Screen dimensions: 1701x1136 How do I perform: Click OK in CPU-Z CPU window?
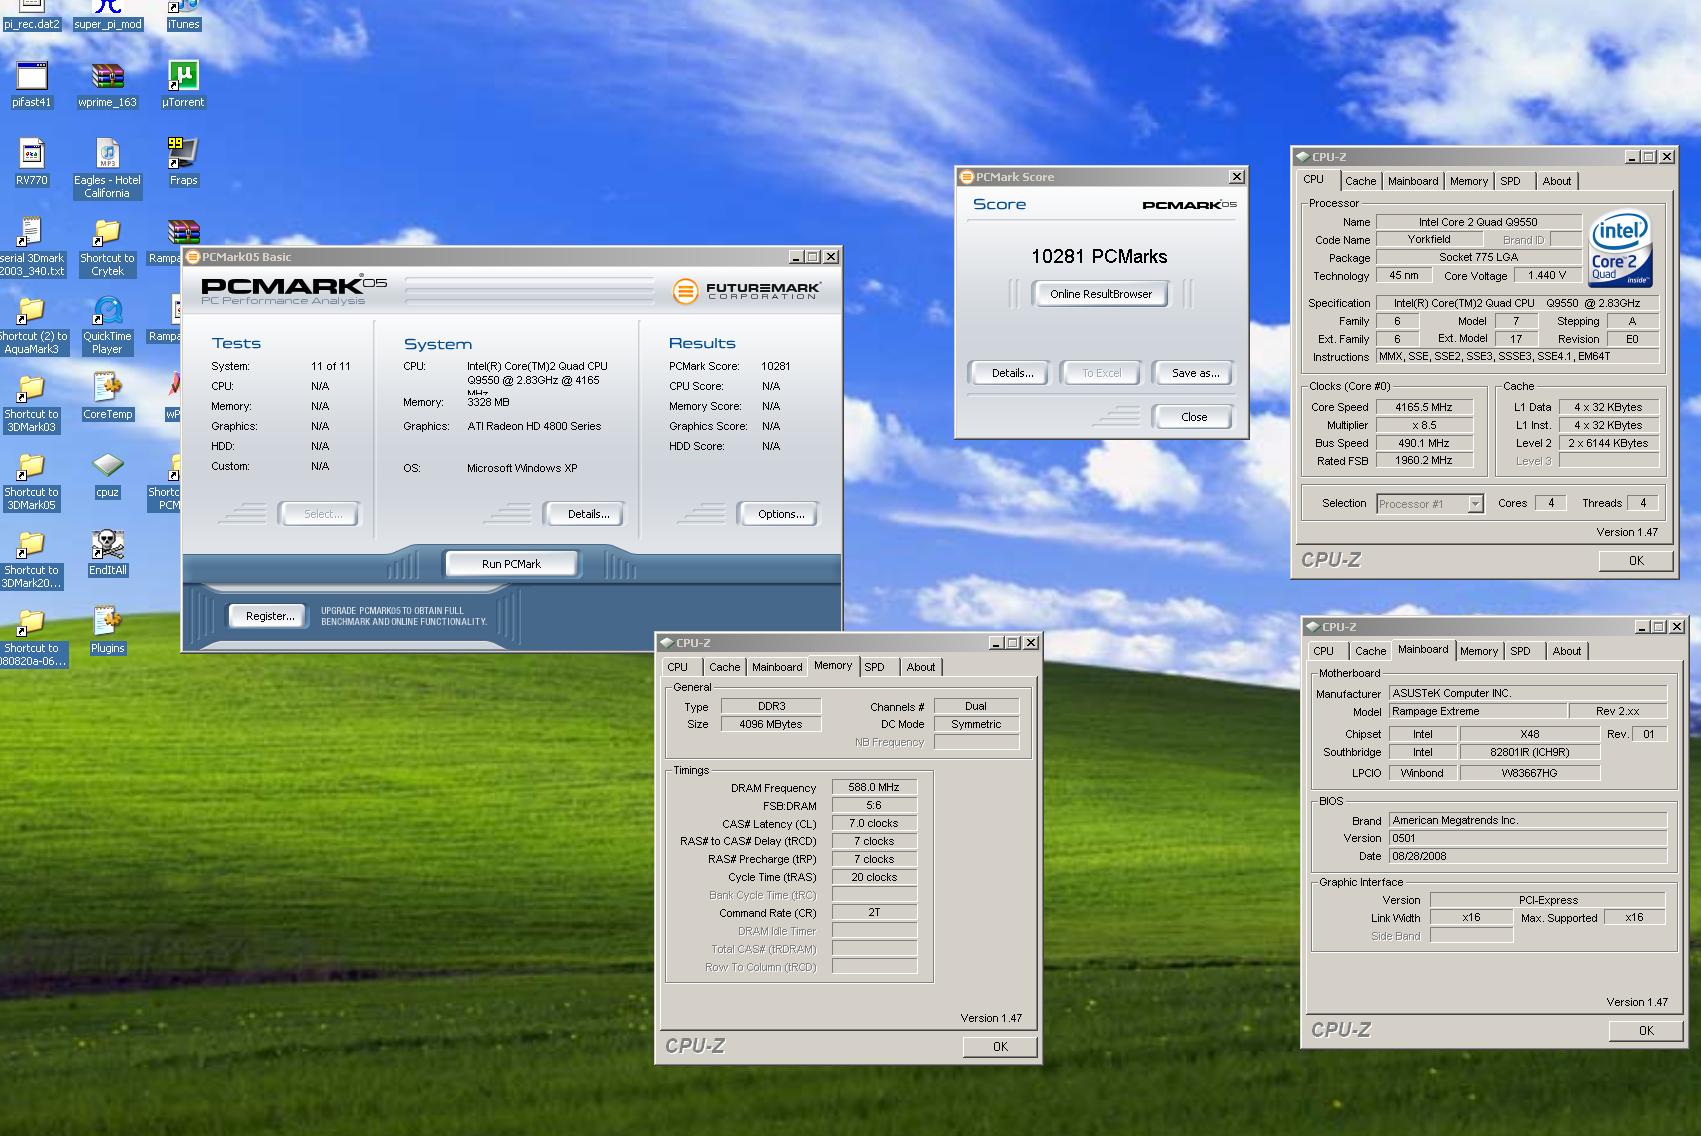coord(1636,561)
